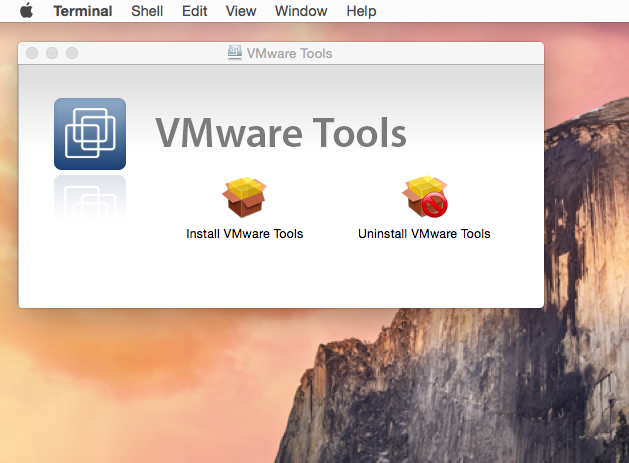This screenshot has height=463, width=629.
Task: Close the VMware Tools window
Action: [33, 53]
